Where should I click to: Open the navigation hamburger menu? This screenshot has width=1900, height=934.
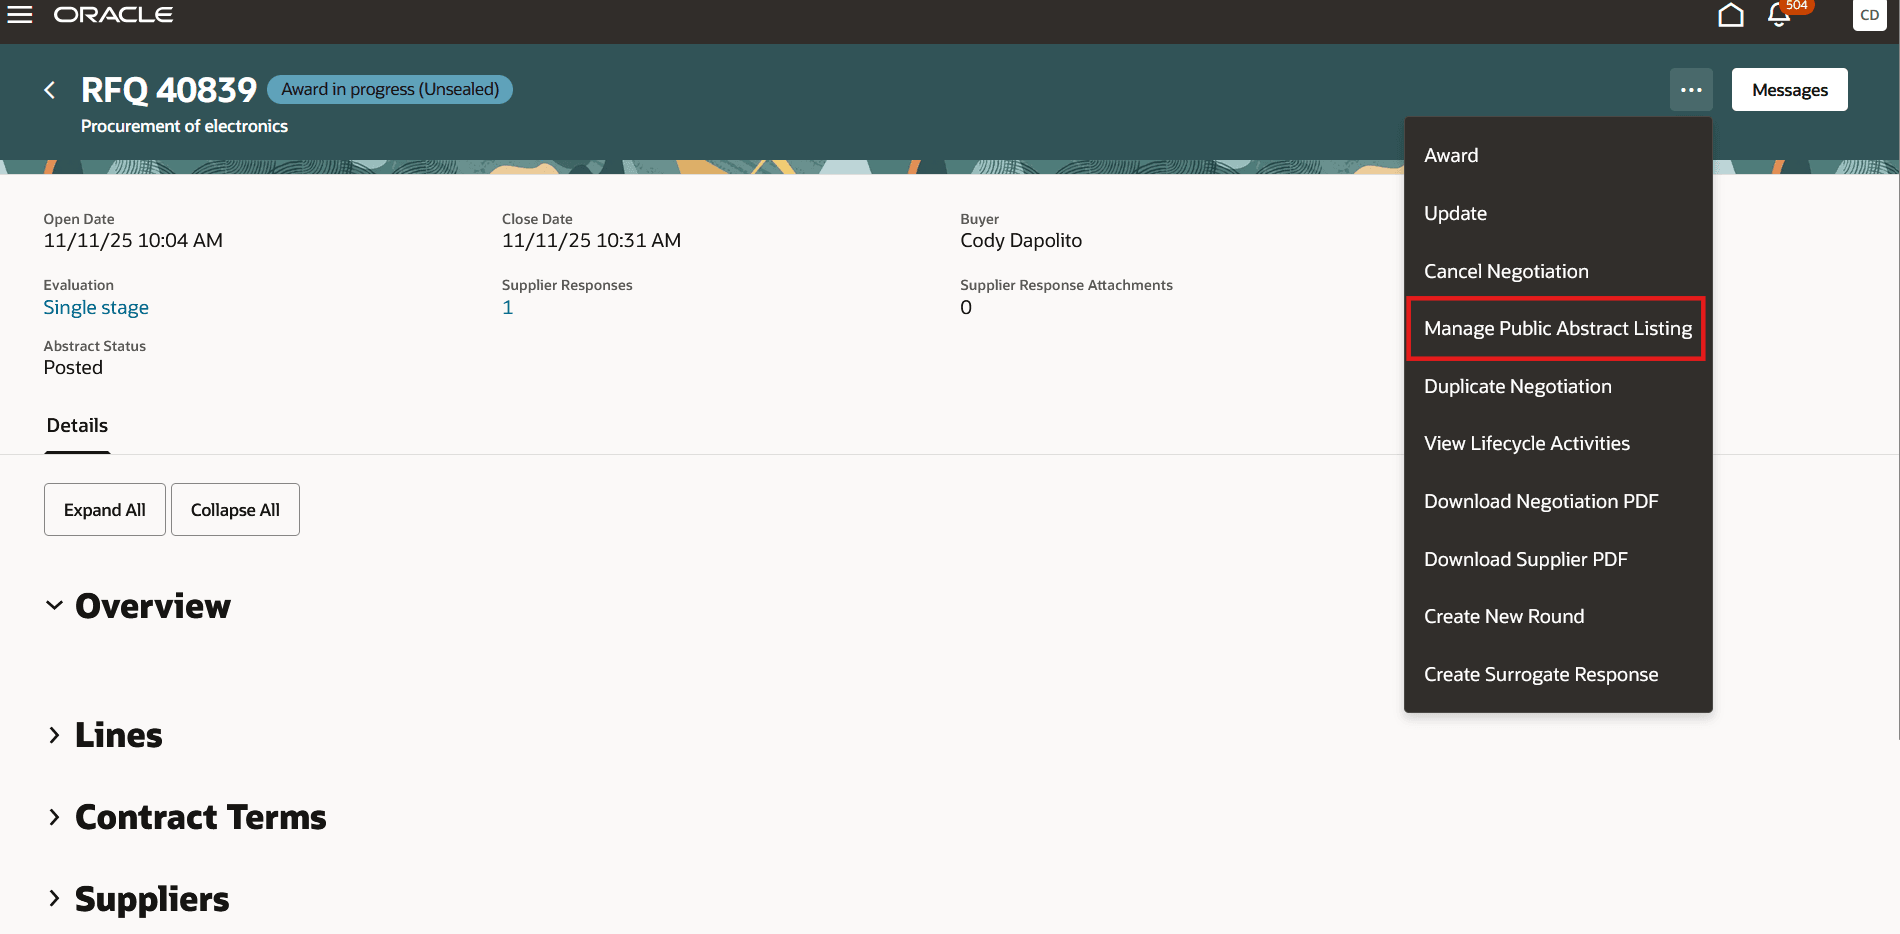(x=19, y=14)
